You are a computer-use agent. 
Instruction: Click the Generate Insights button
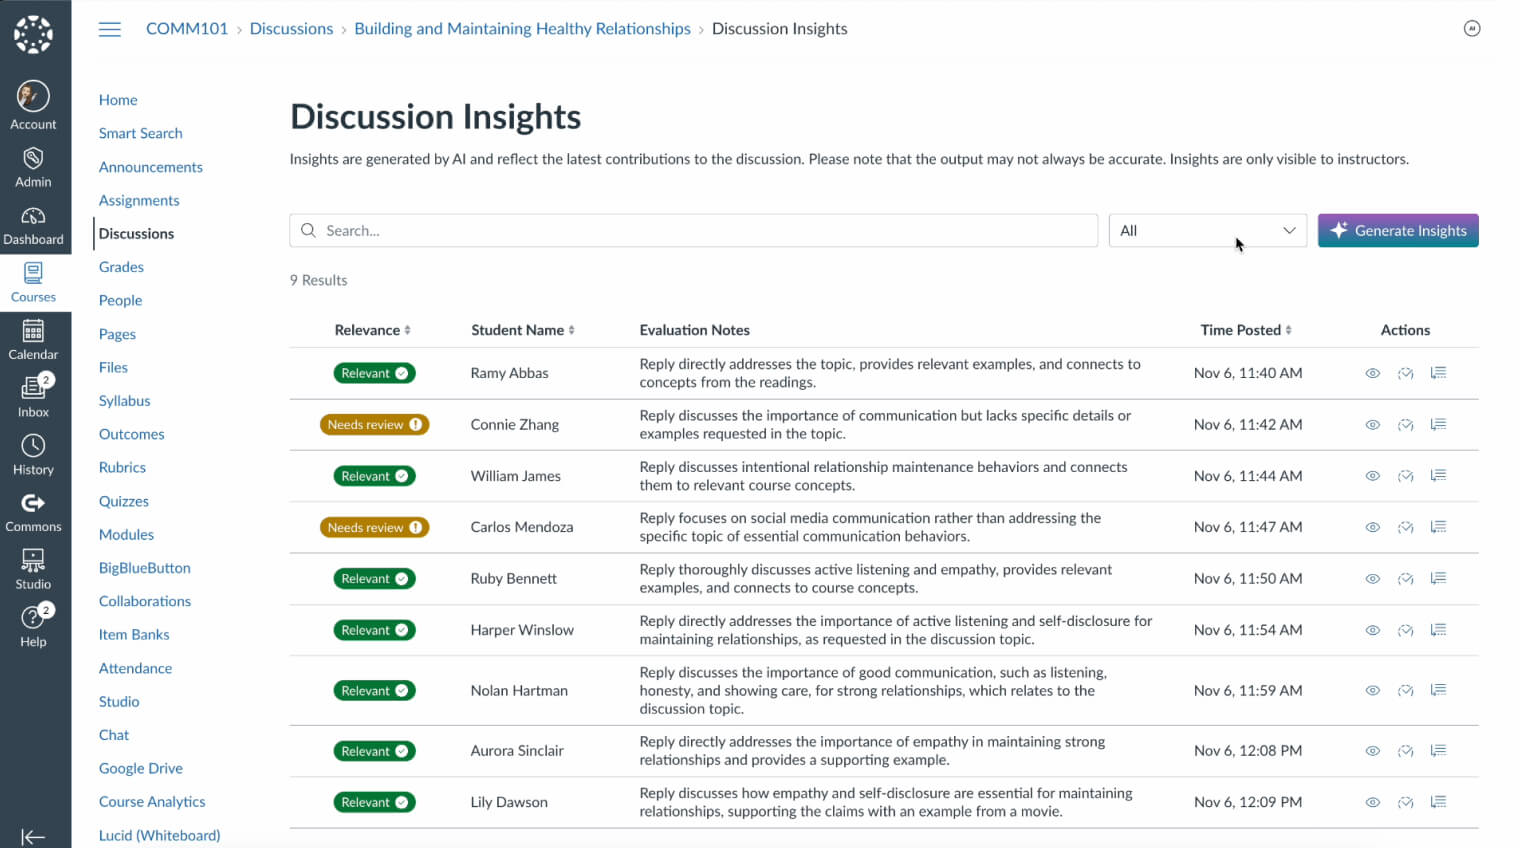pyautogui.click(x=1397, y=231)
